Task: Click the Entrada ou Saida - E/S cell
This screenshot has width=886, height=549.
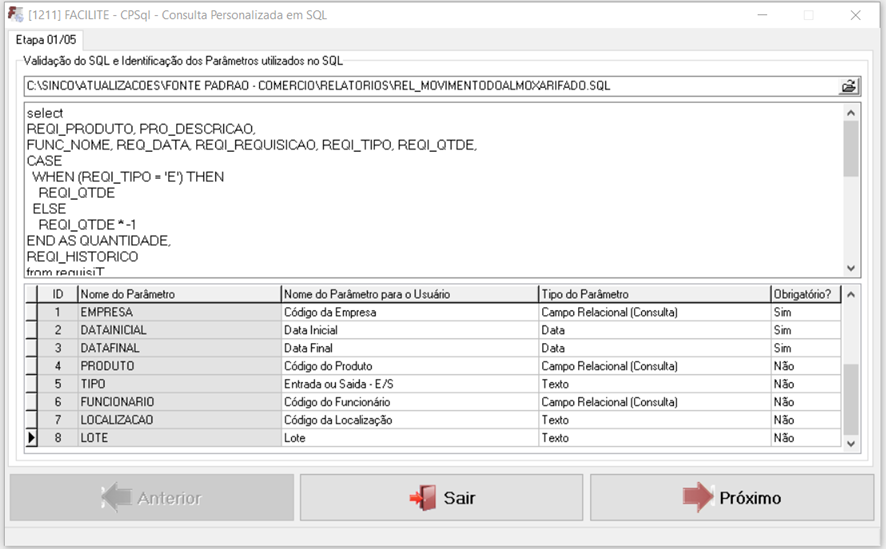Action: coord(410,384)
